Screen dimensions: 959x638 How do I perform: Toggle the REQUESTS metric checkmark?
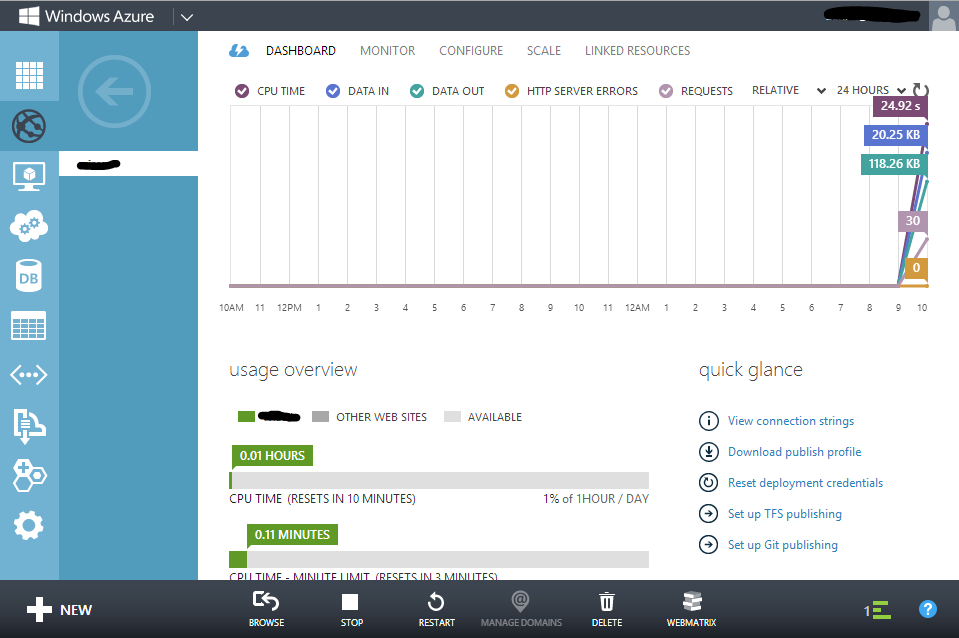click(666, 91)
